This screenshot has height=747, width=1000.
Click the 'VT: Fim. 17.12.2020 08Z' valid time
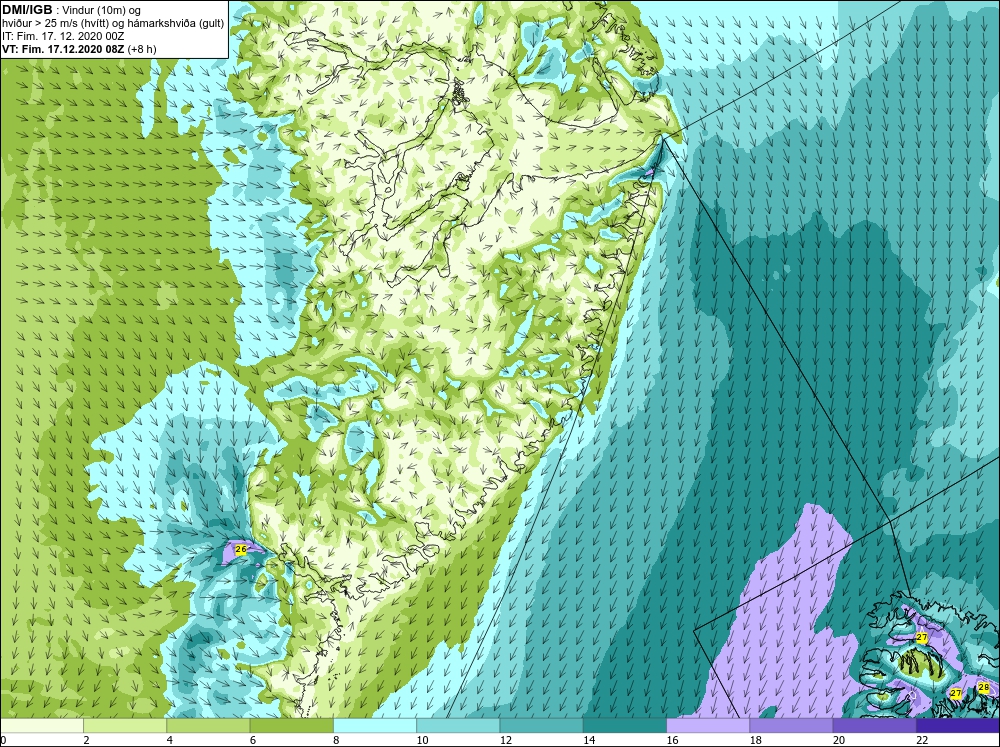pos(64,49)
